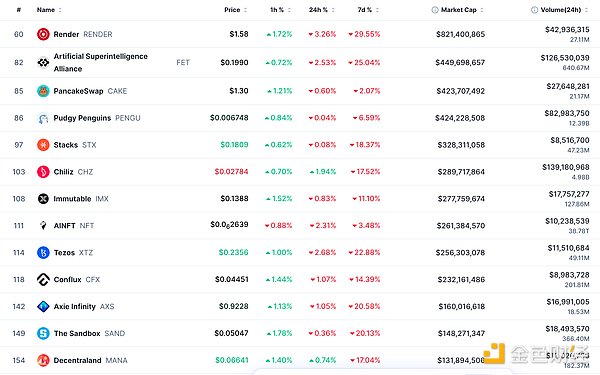
Task: Click Pudgy Penguins price $0.006748
Action: pyautogui.click(x=229, y=118)
